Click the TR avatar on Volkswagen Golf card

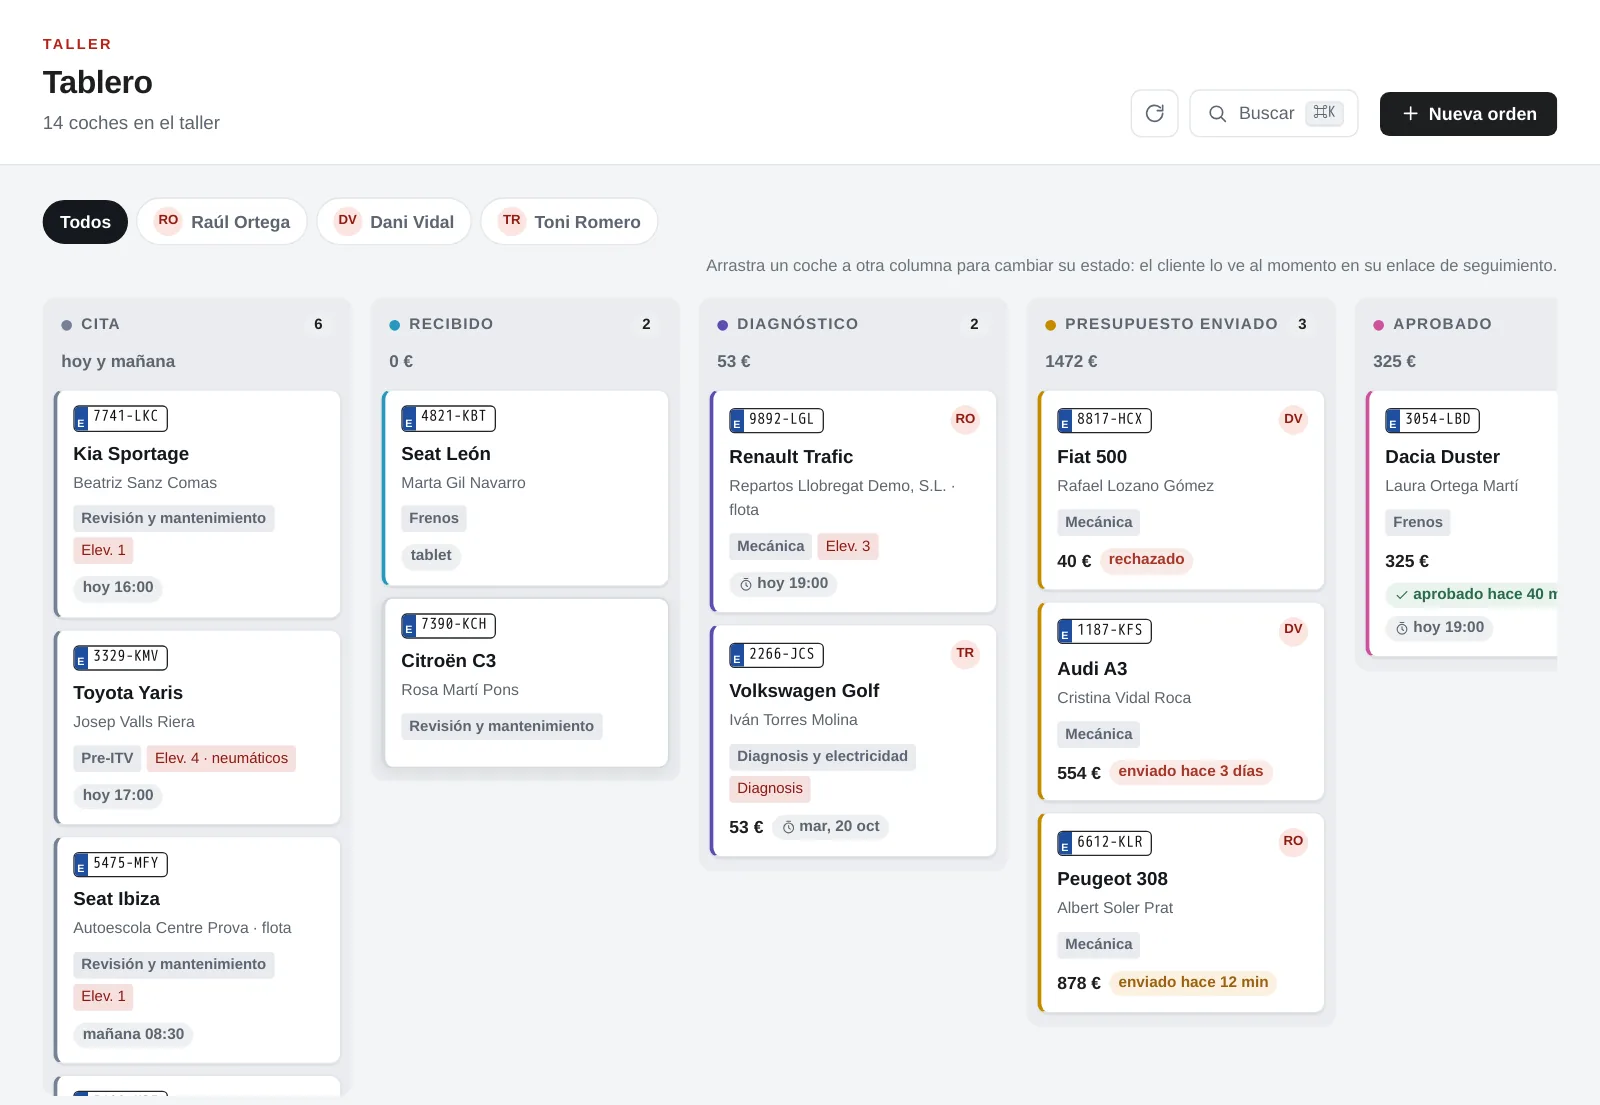965,653
